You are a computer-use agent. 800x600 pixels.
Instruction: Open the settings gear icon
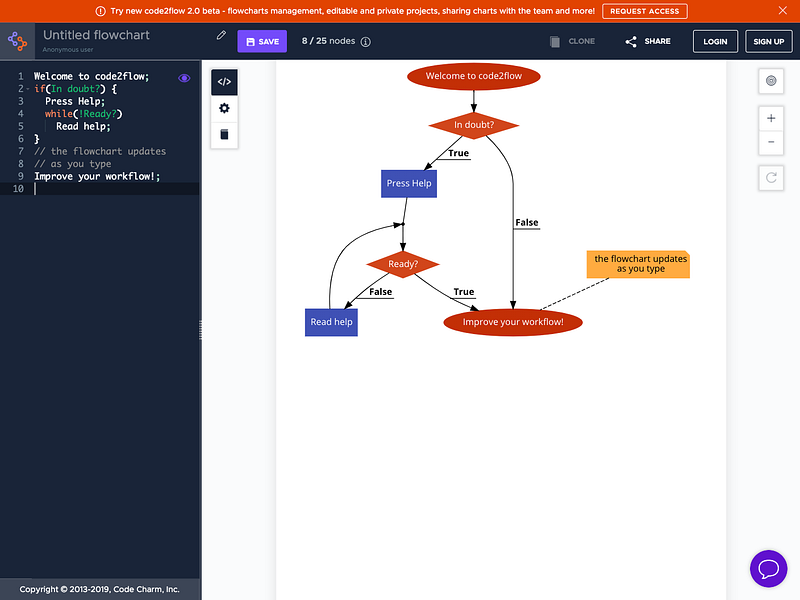point(224,108)
